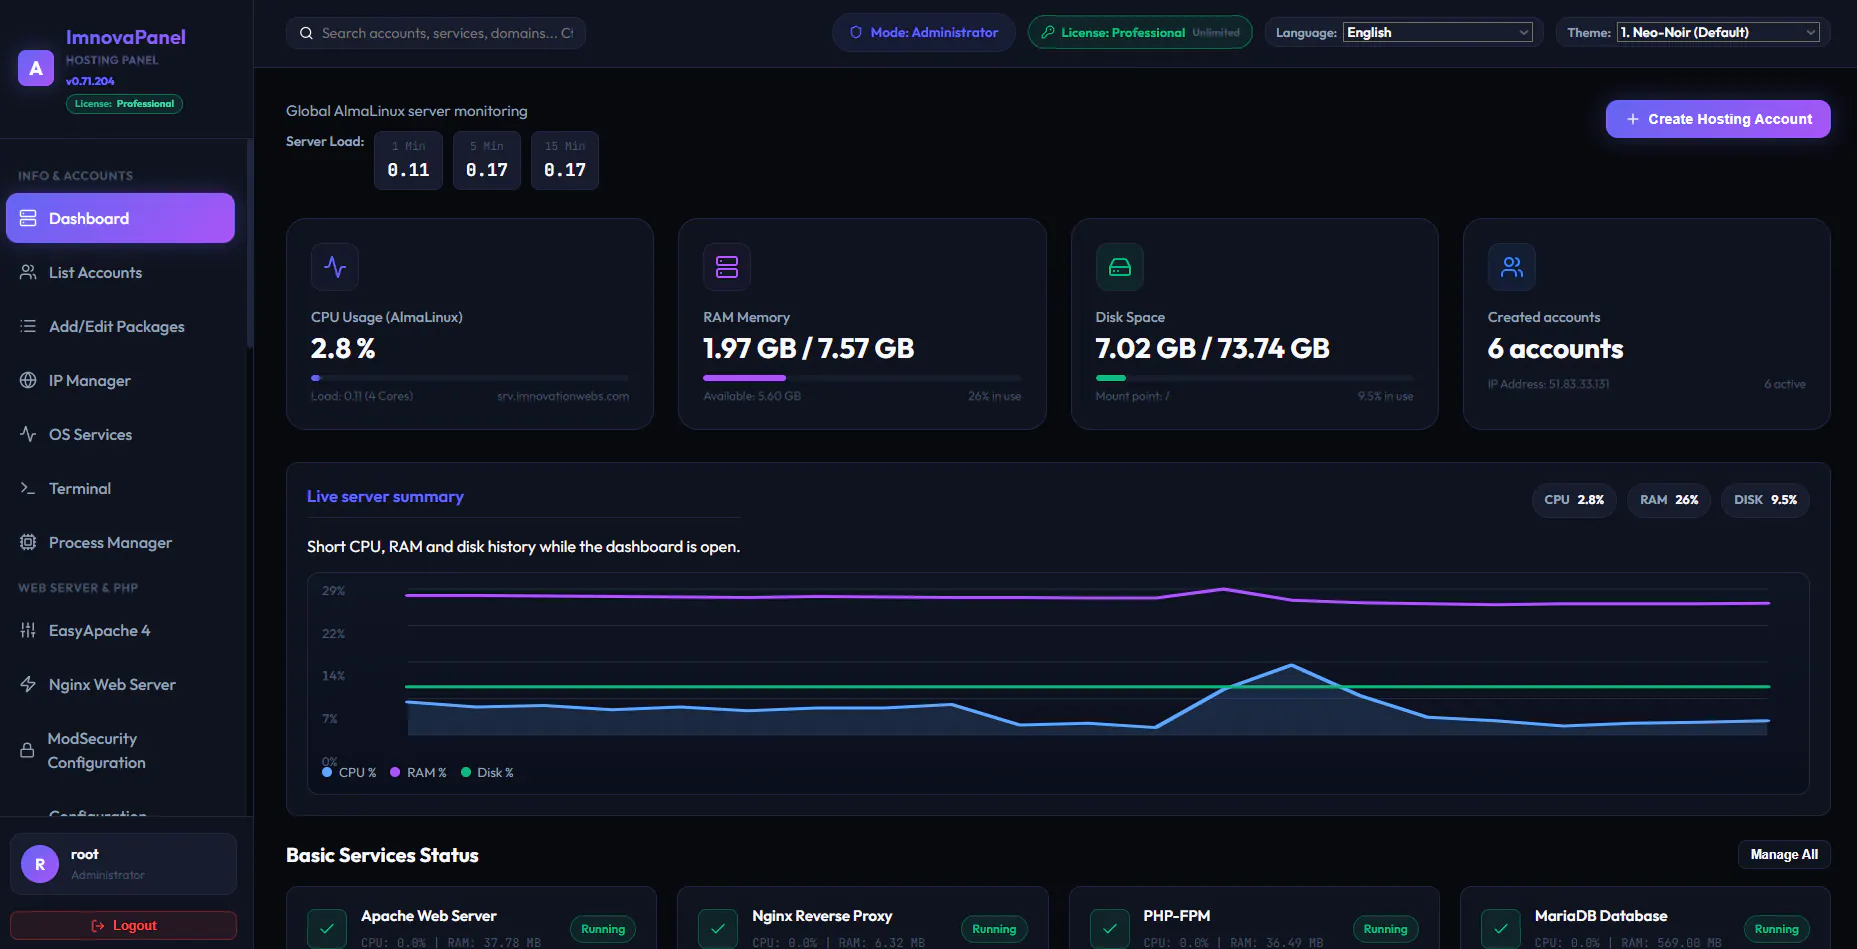
Task: Click the DISK 9.5% summary chip
Action: (x=1765, y=500)
